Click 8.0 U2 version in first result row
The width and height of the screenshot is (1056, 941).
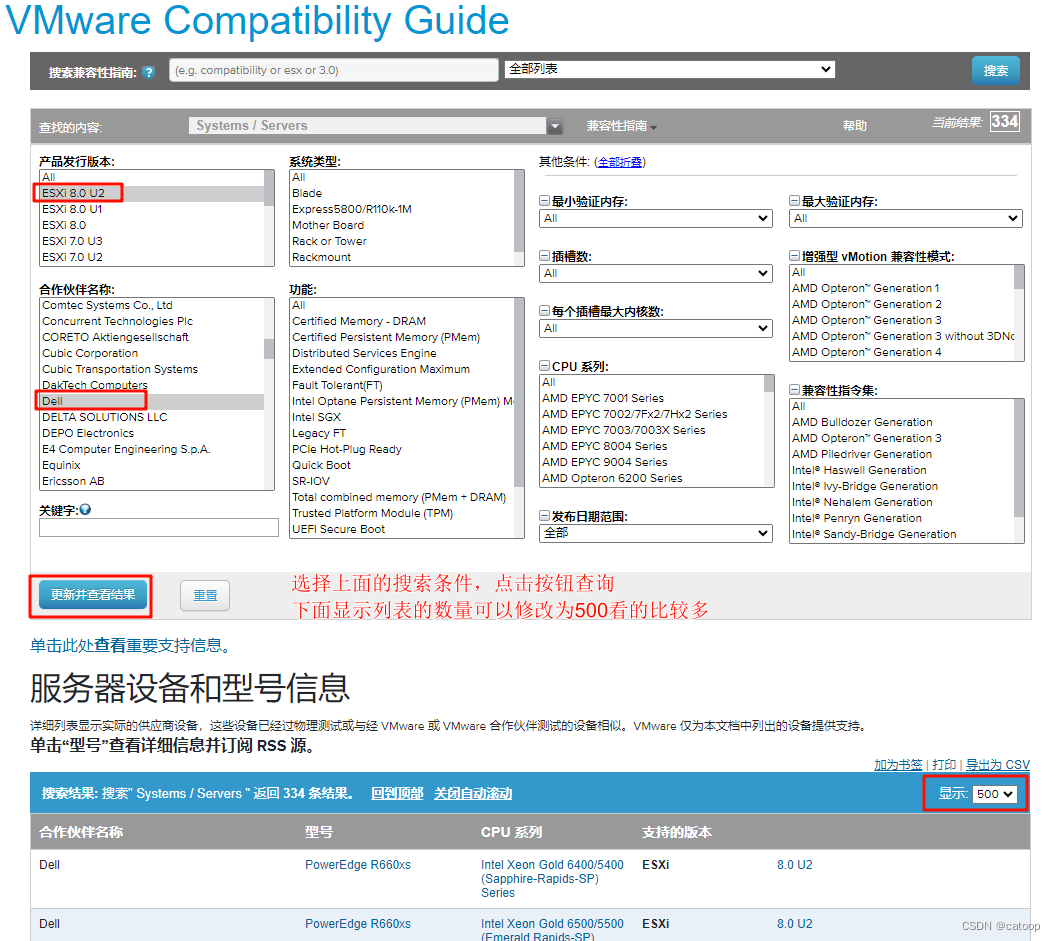[794, 865]
